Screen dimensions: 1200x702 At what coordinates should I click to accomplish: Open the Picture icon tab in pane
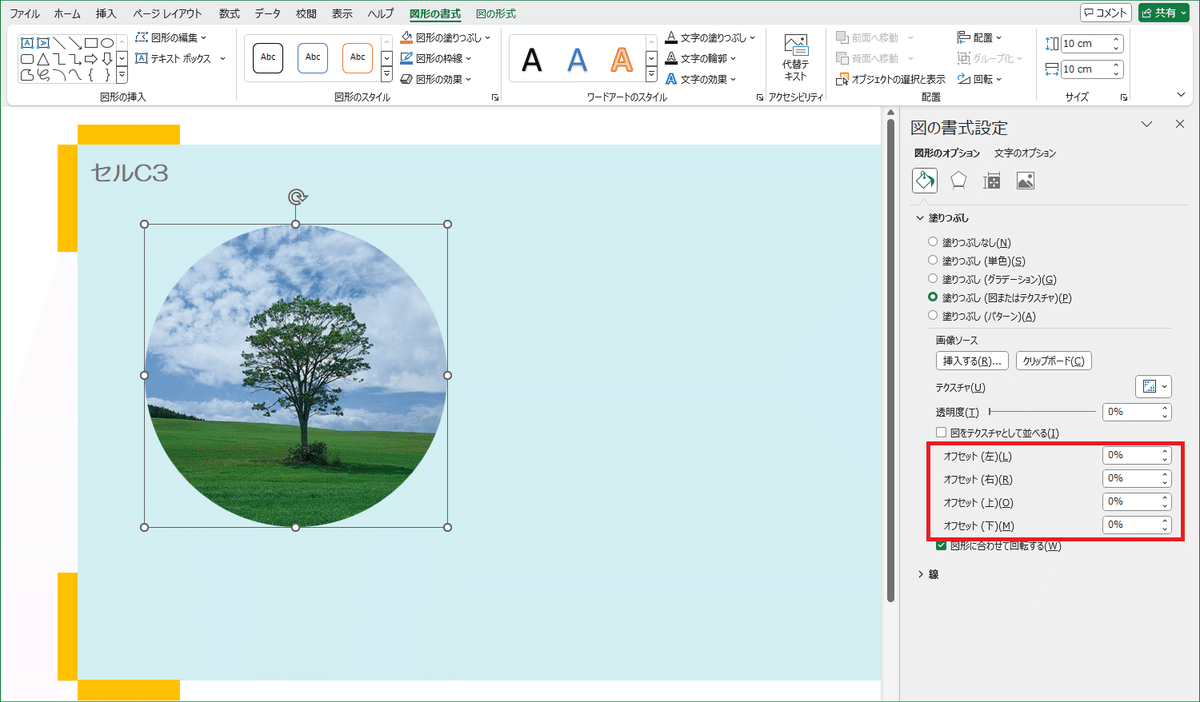[x=1025, y=180]
